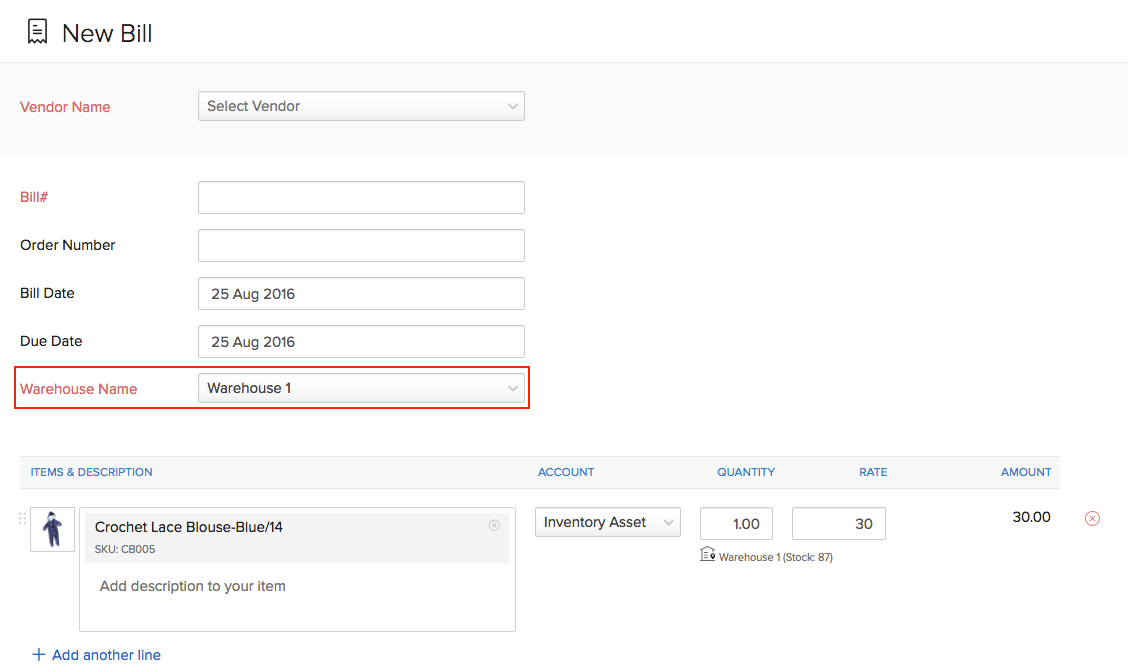Open the Bill Date field
This screenshot has height=672, width=1128.
(x=361, y=294)
